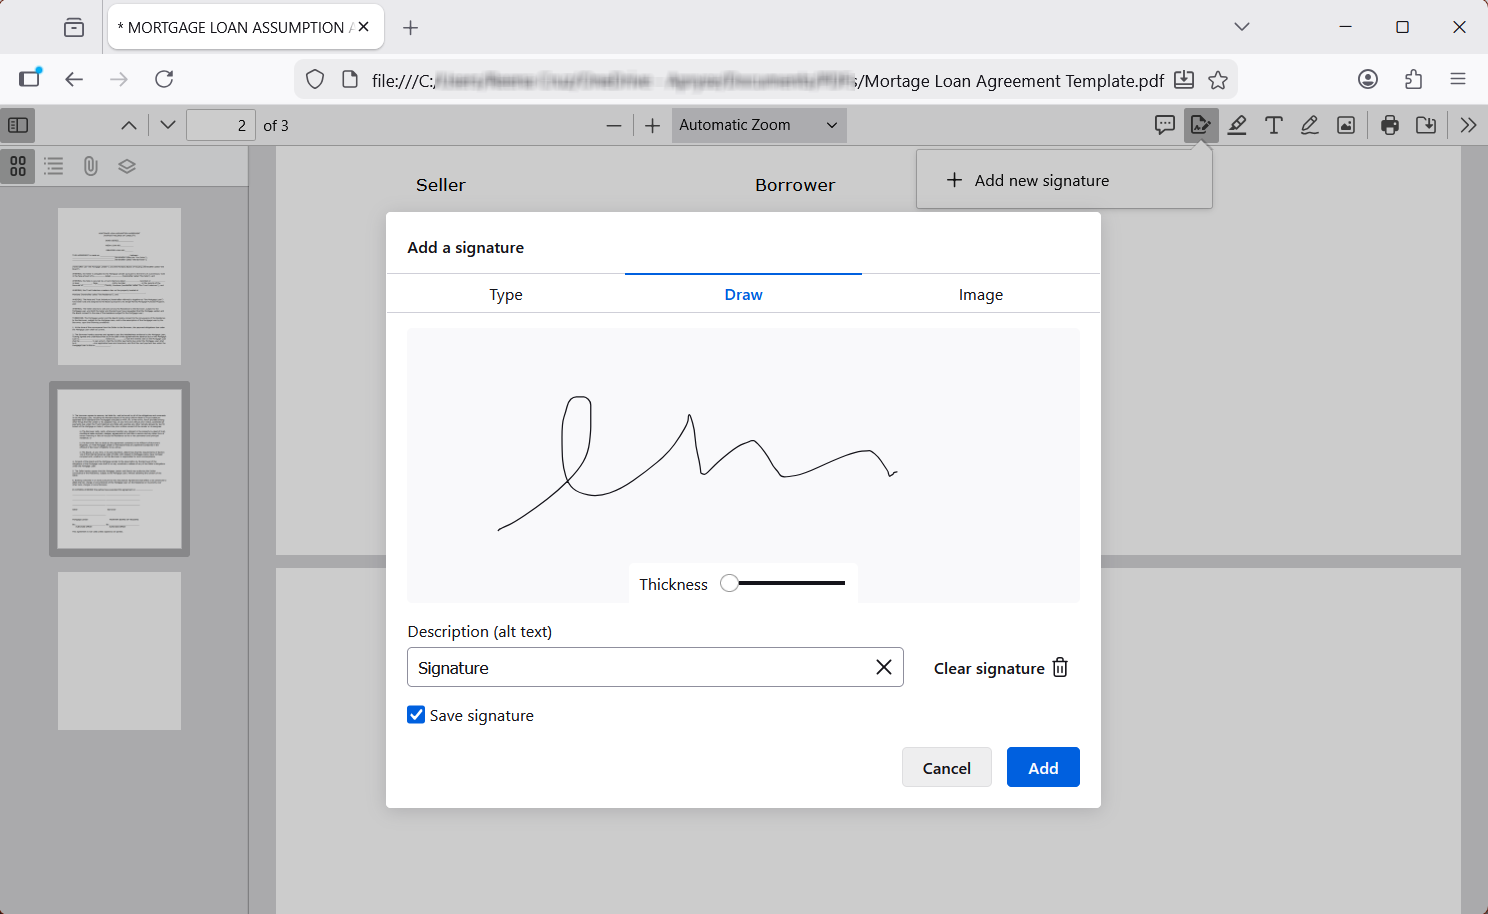
Task: Add an image to the document
Action: coord(1345,125)
